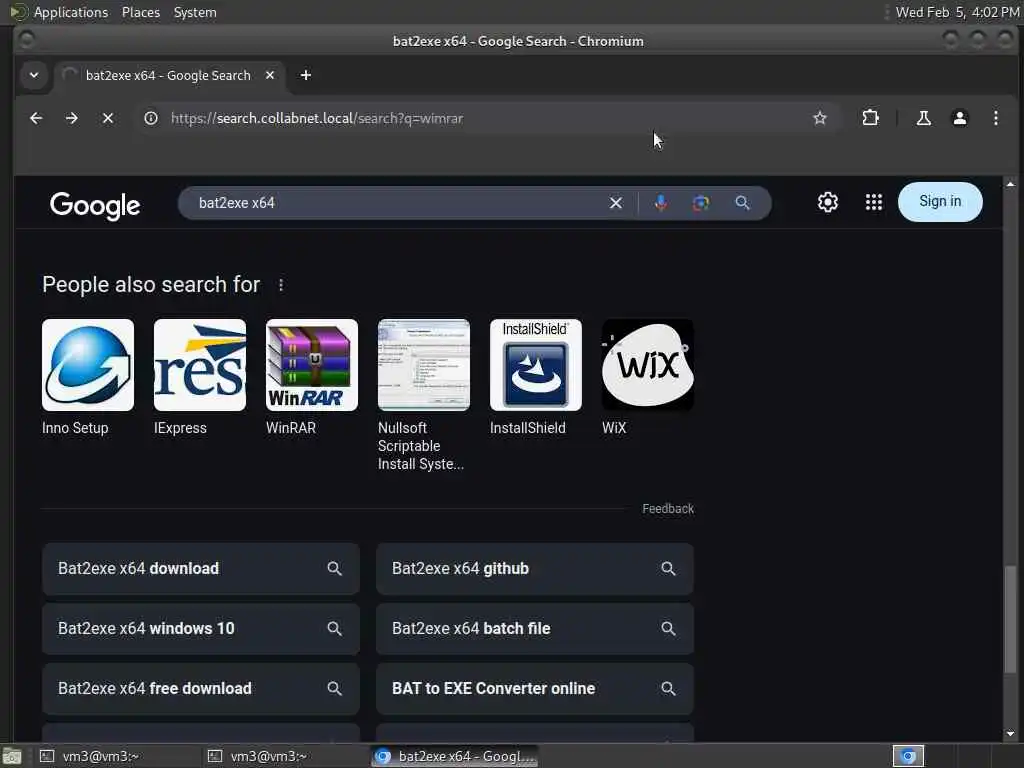Screen dimensions: 1024x768
Task: Click the Inno Setup label
Action: [x=75, y=428]
